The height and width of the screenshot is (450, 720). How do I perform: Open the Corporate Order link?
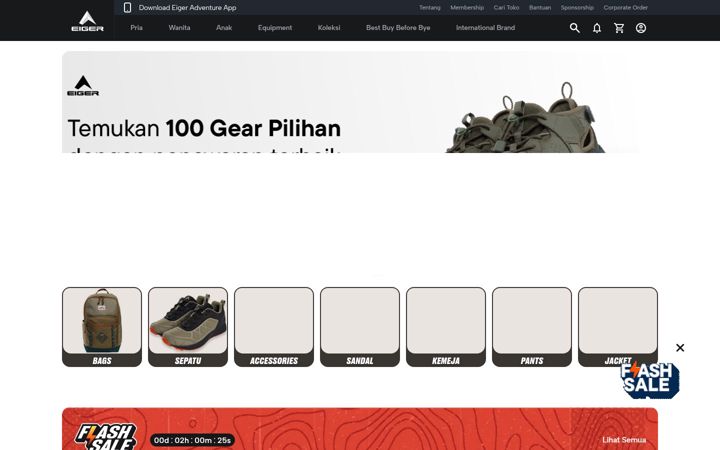(625, 7)
